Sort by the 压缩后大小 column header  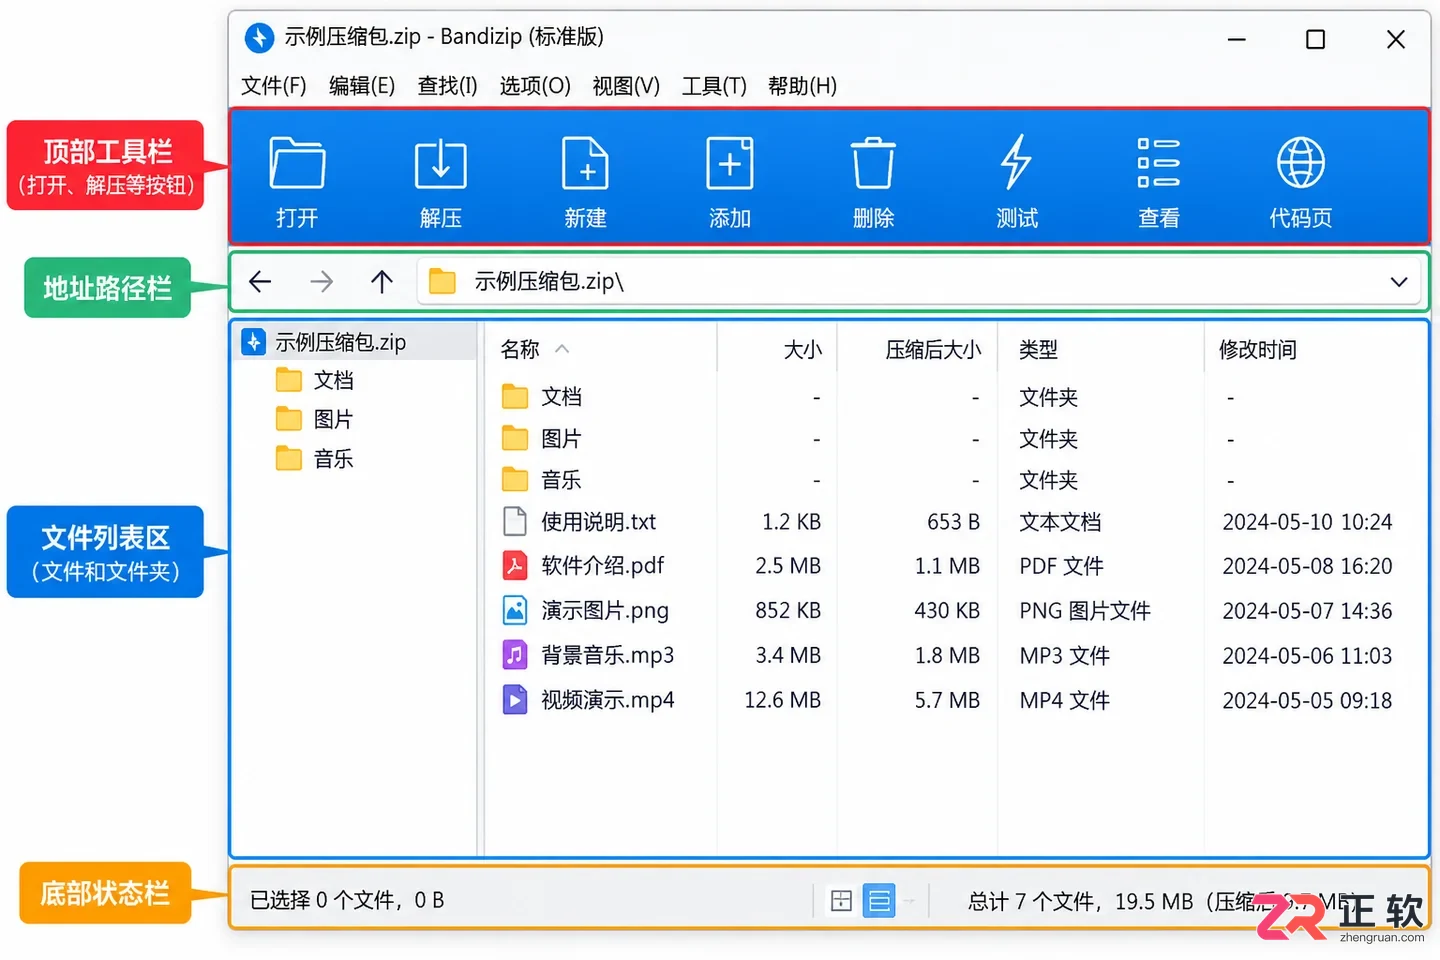(x=933, y=350)
